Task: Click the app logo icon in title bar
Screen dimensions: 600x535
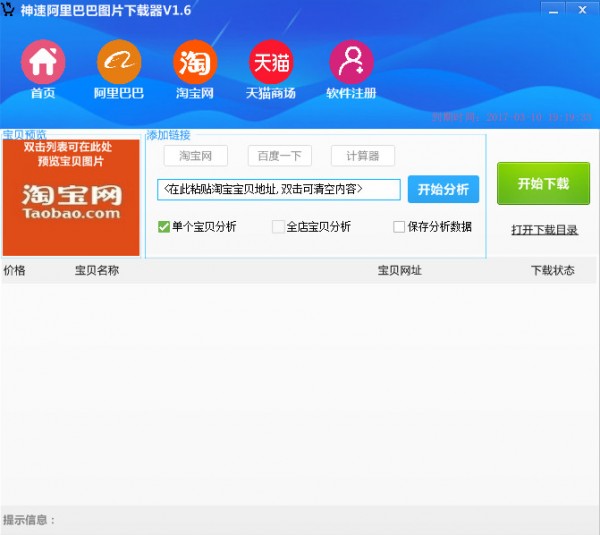Action: [10, 9]
